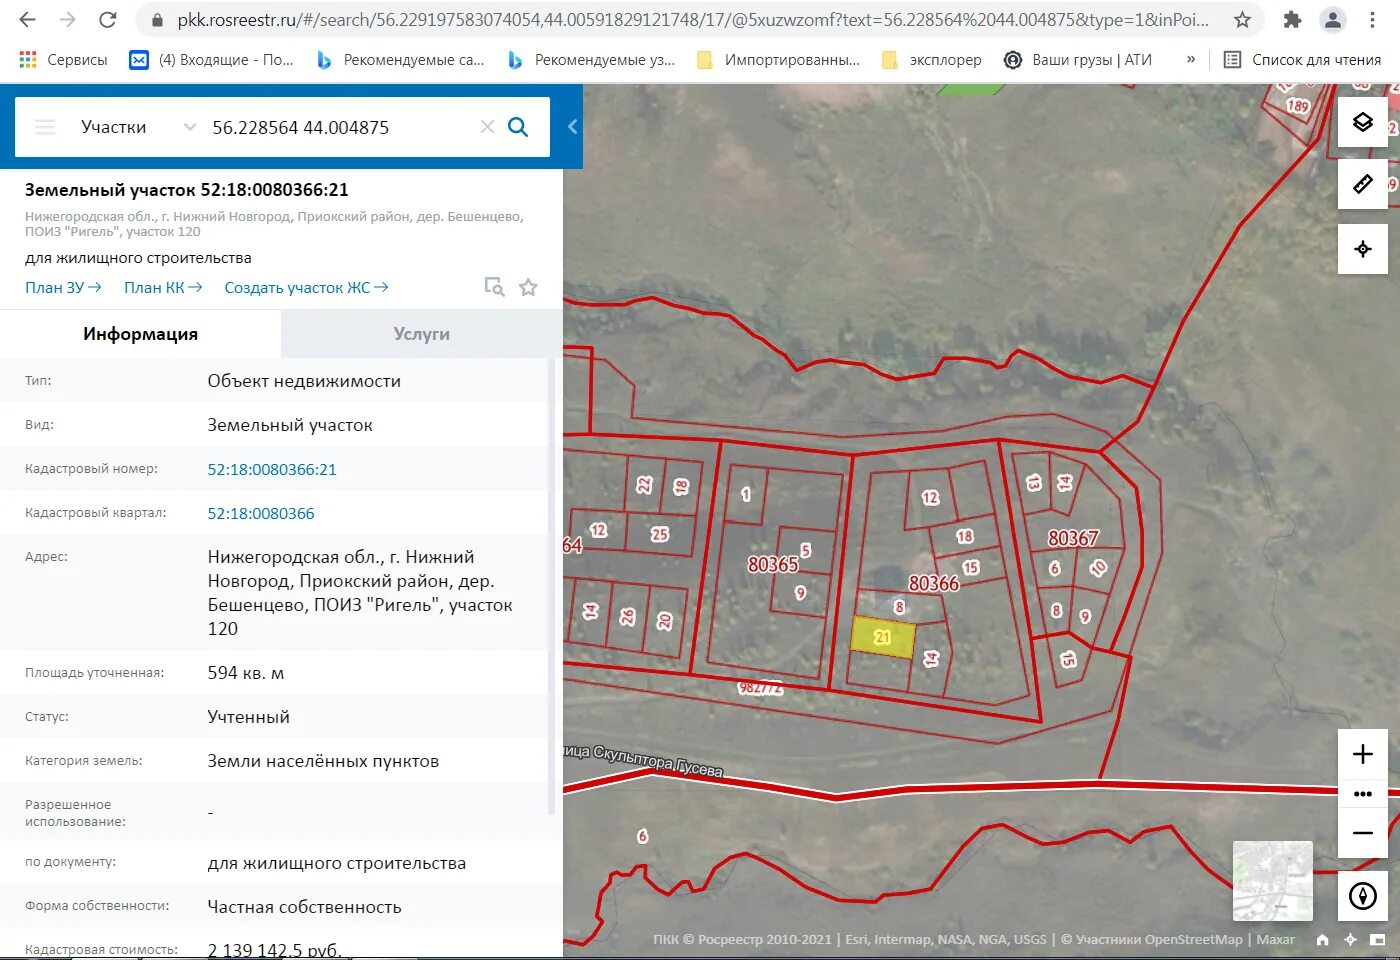Click the 80367 quarter label on map
The width and height of the screenshot is (1400, 960).
click(x=1073, y=538)
